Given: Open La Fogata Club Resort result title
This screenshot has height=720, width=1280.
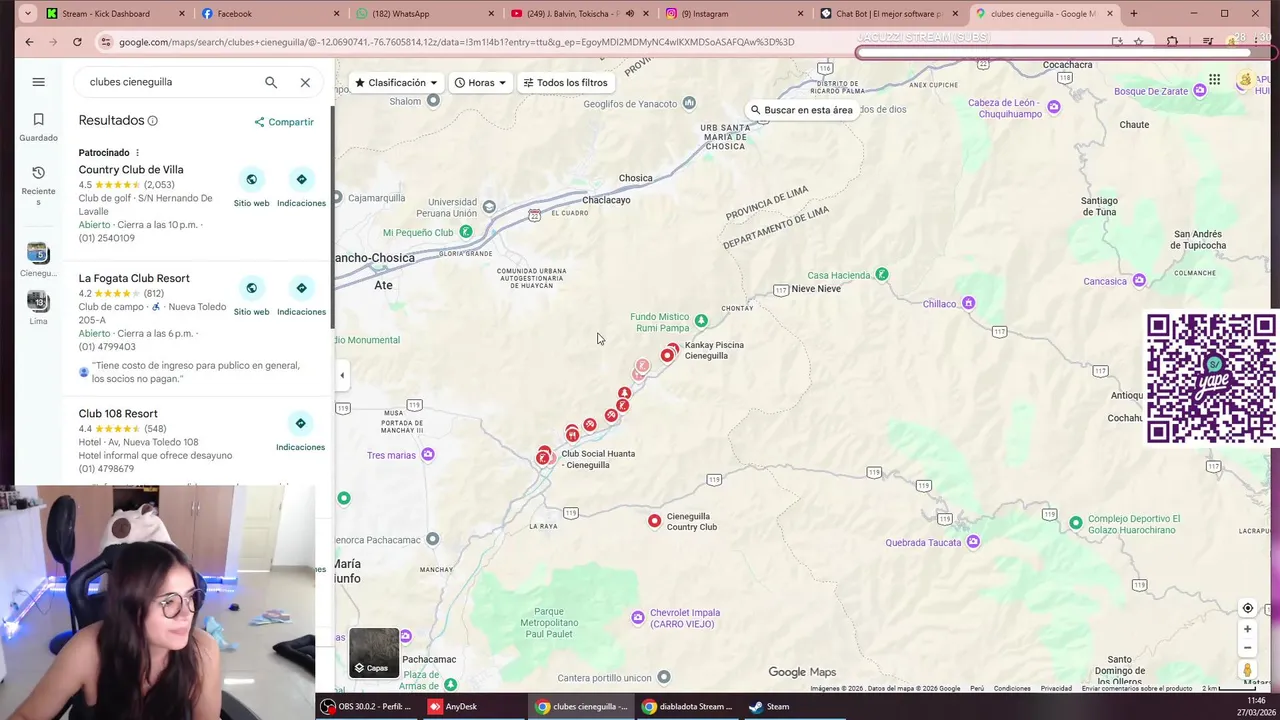Looking at the screenshot, I should [x=134, y=278].
